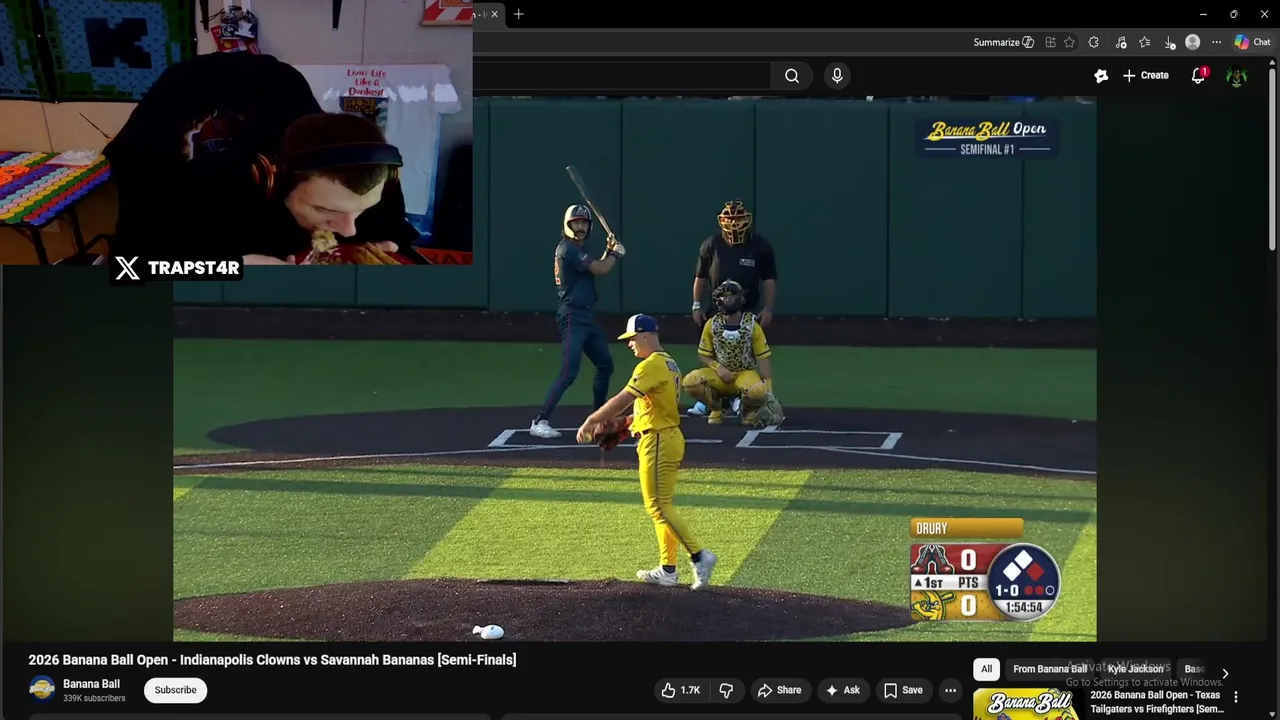The height and width of the screenshot is (720, 1280).
Task: Click the in-video scoreboard graphic
Action: [x=984, y=581]
